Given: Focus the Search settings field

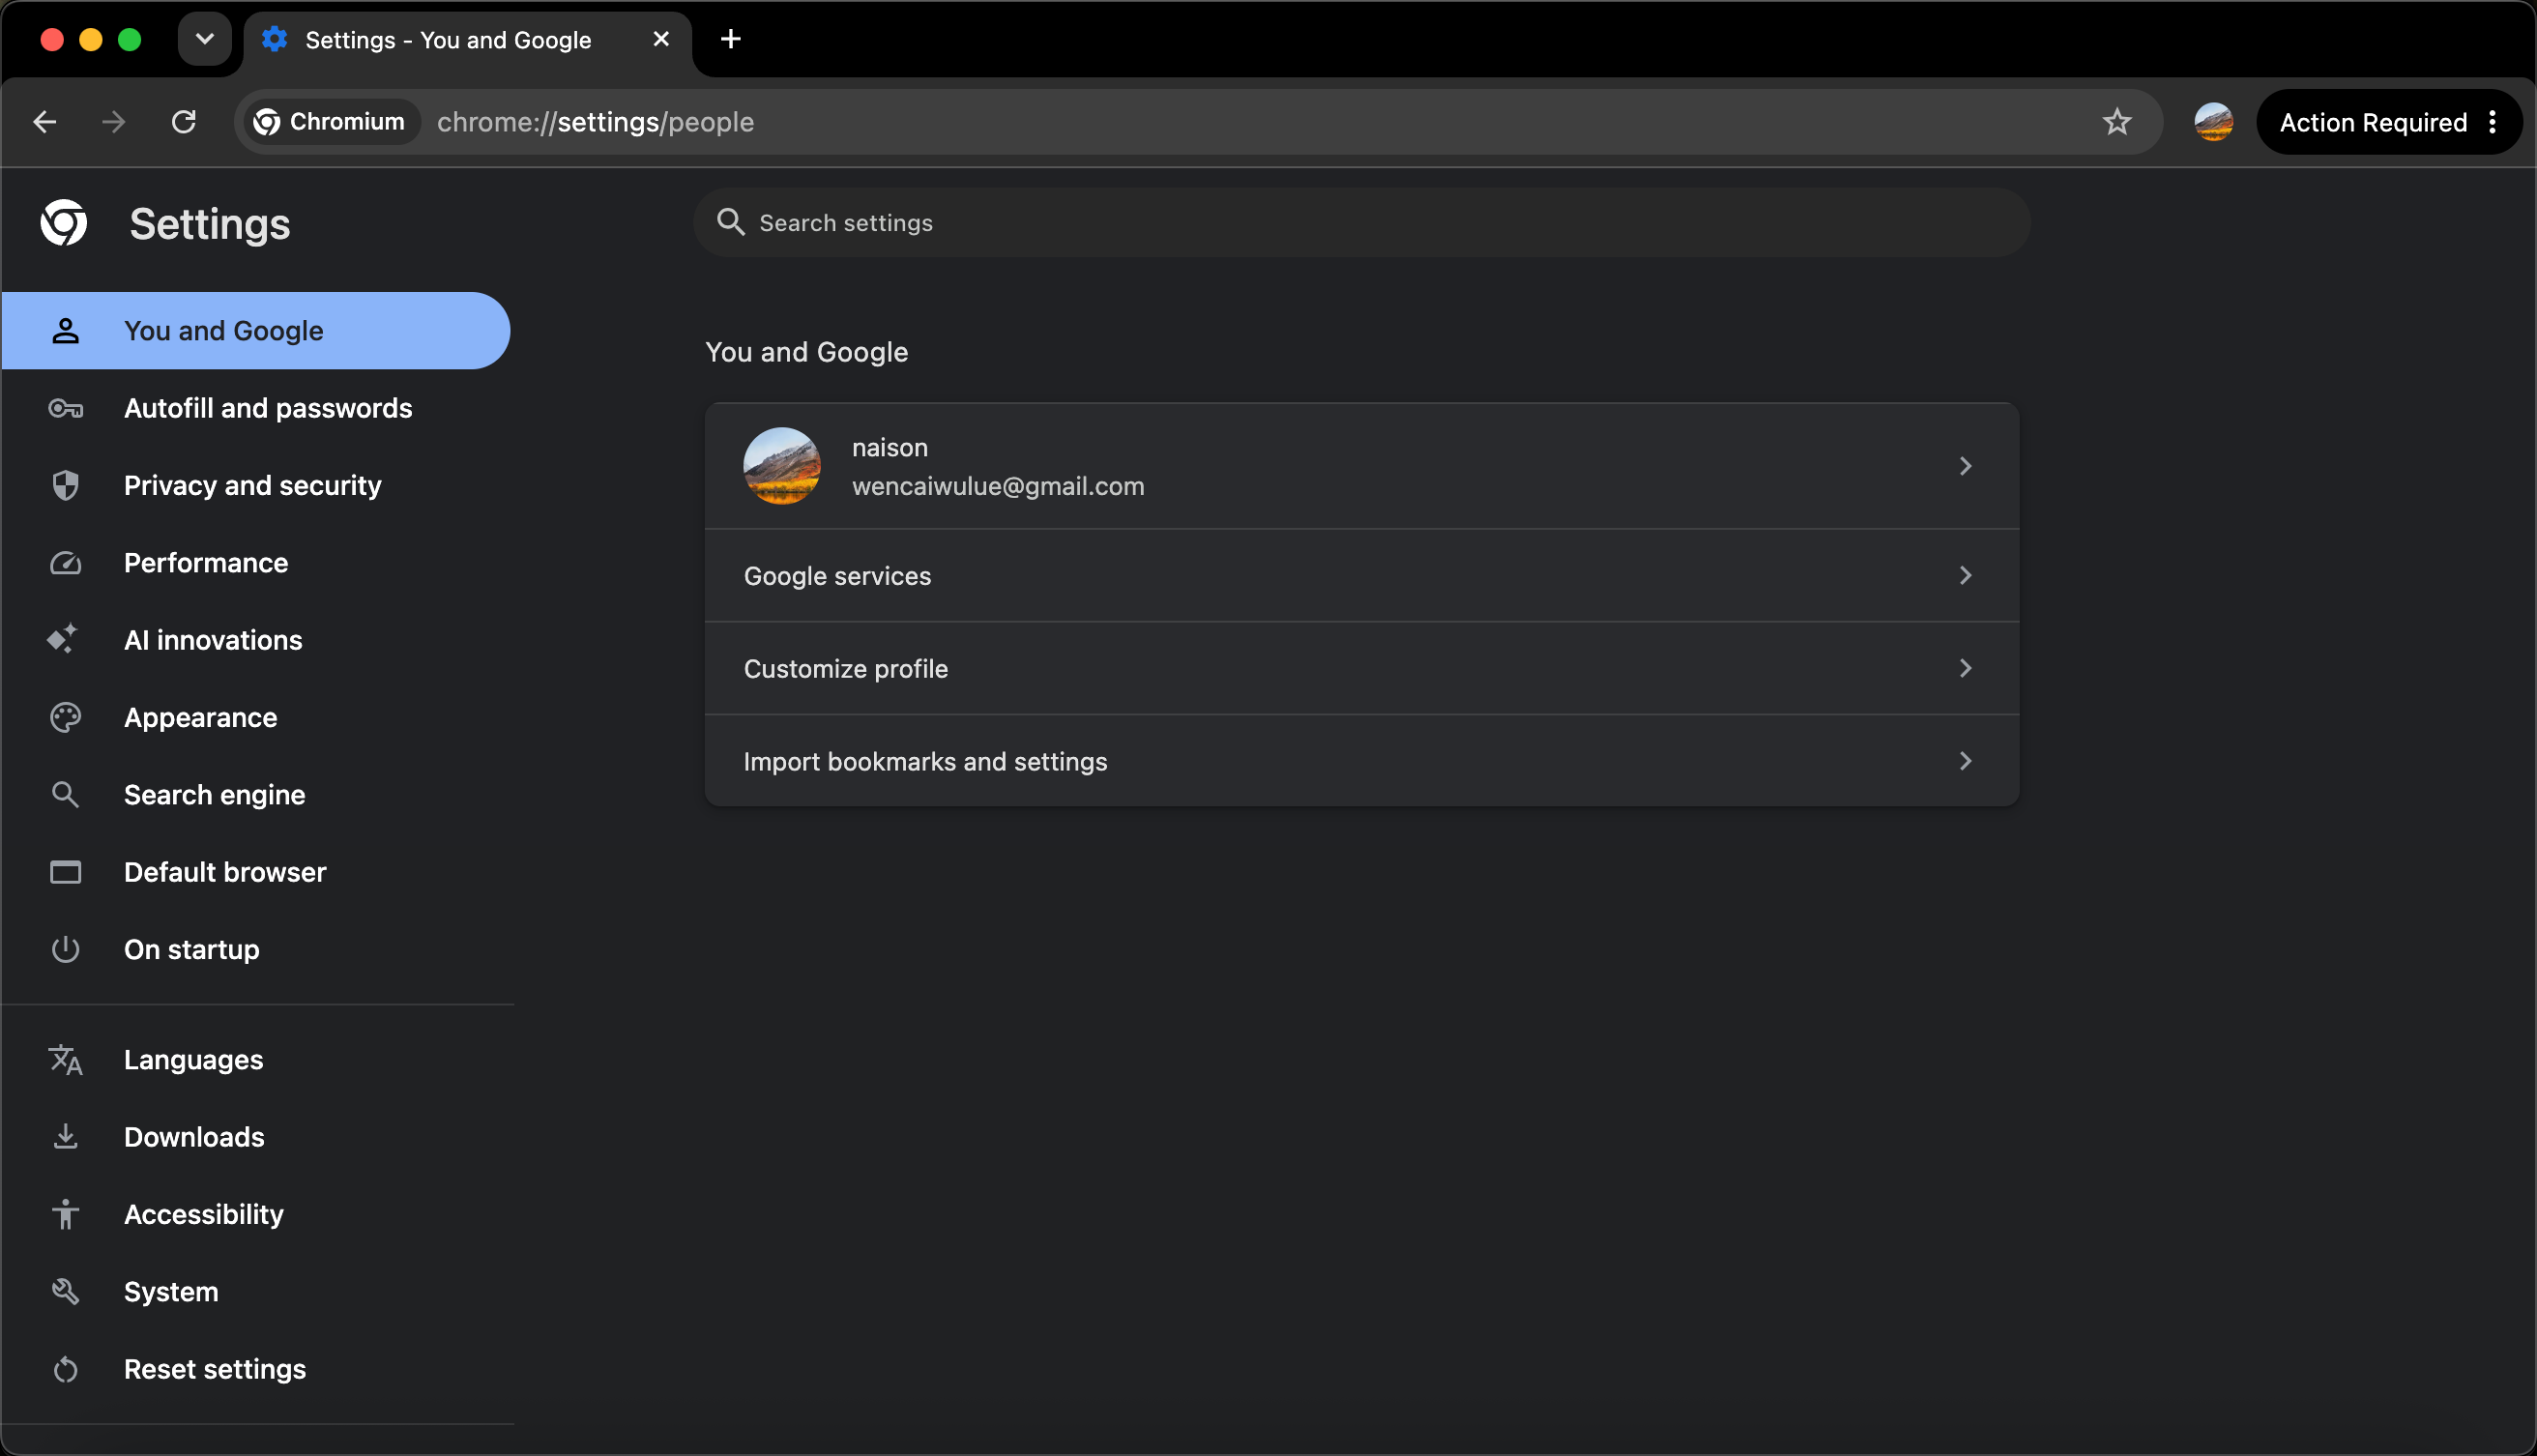Looking at the screenshot, I should (x=1362, y=222).
